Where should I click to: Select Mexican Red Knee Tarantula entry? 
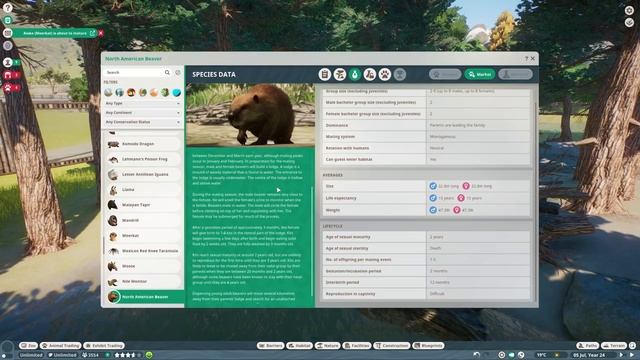143,251
